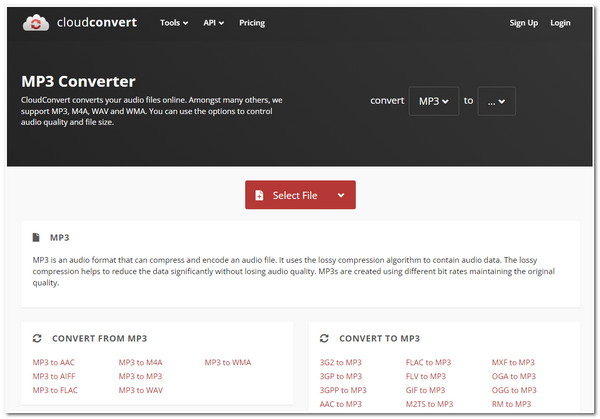This screenshot has width=600, height=419.
Task: Click the MP3 Converter page heading
Action: tap(78, 82)
